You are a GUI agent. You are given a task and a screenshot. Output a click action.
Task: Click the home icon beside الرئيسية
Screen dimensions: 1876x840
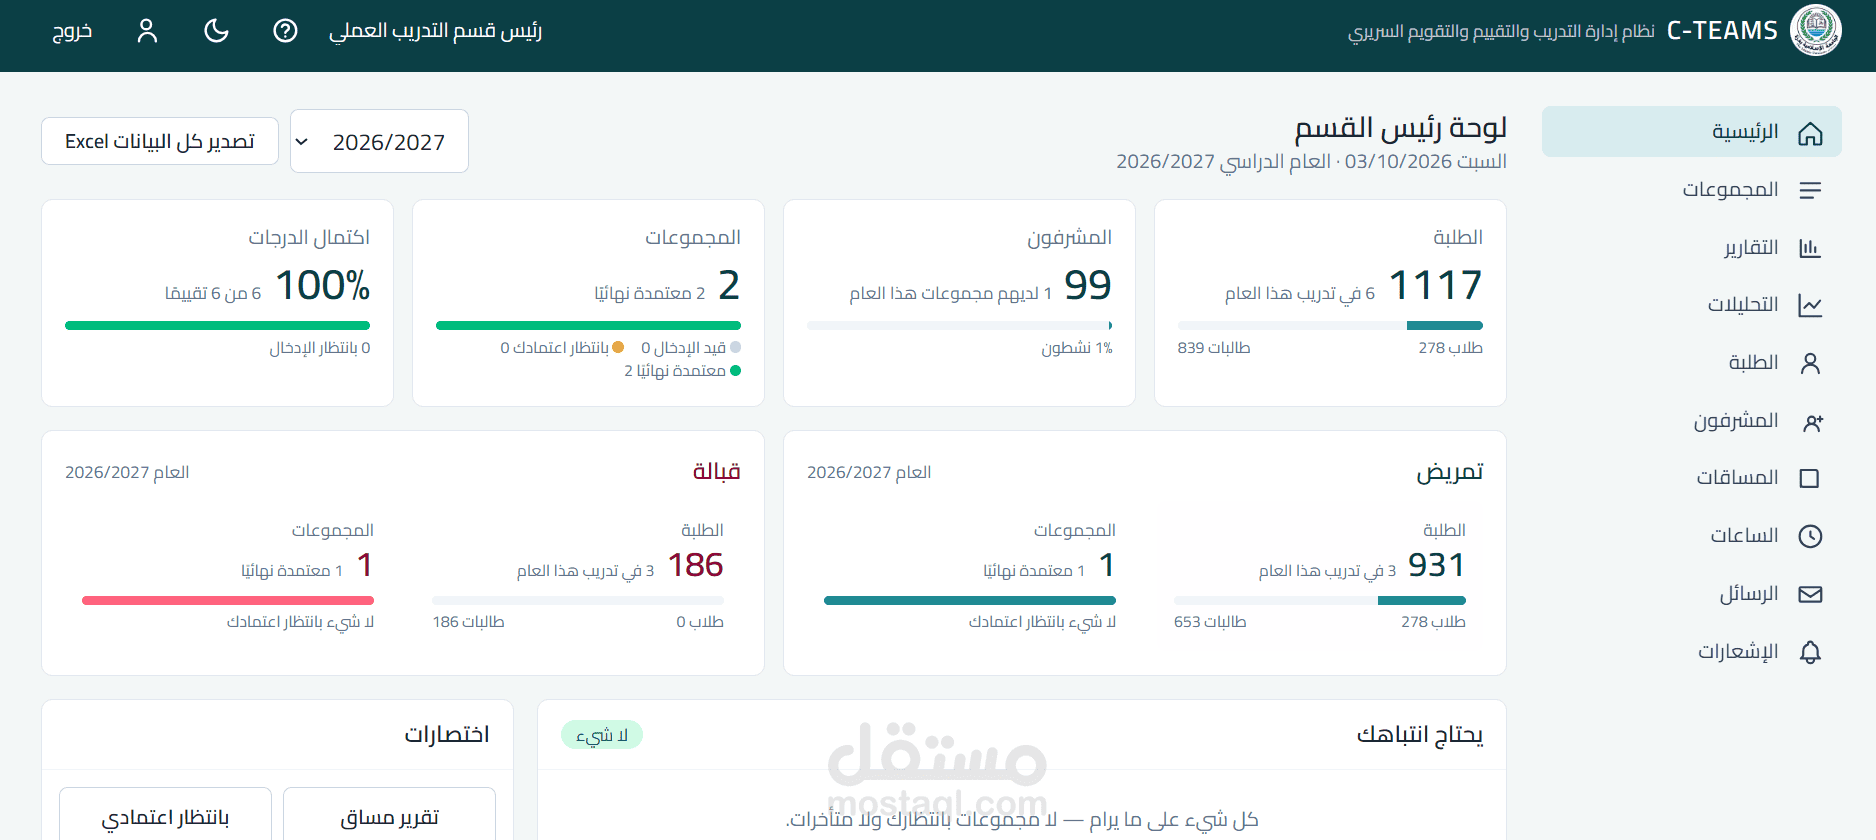click(1810, 133)
